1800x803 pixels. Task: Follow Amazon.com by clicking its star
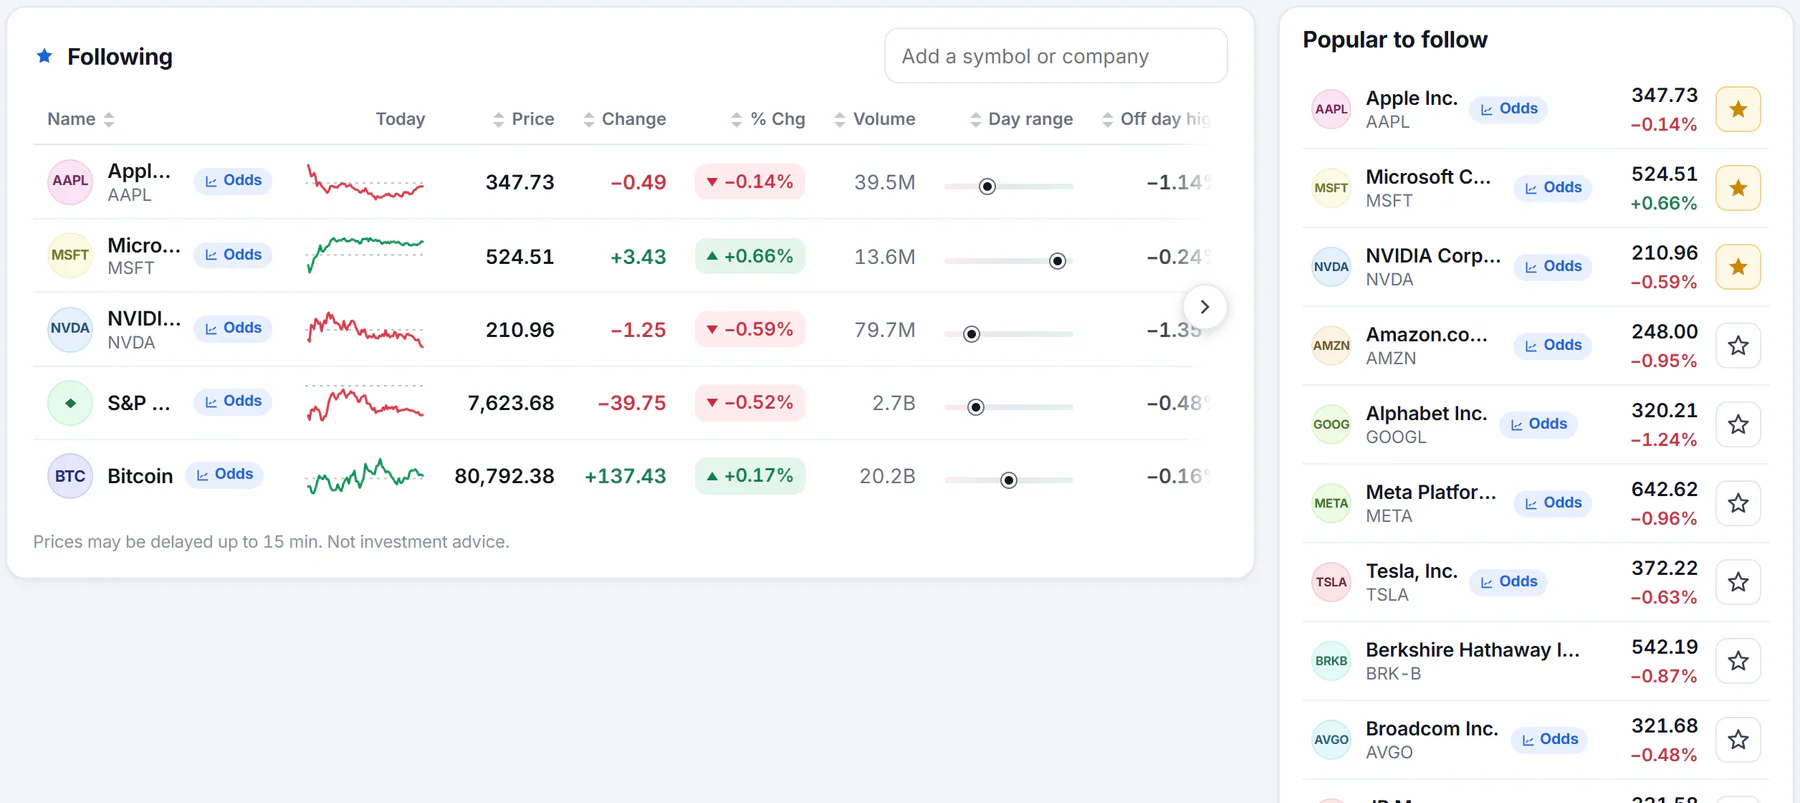1738,346
